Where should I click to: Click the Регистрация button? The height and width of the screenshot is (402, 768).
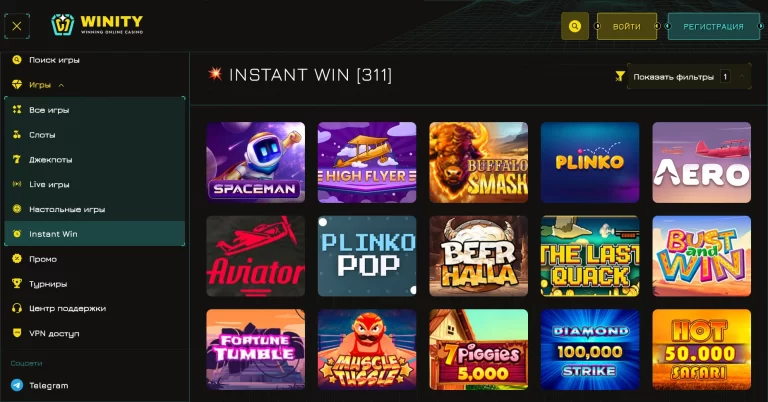click(713, 26)
